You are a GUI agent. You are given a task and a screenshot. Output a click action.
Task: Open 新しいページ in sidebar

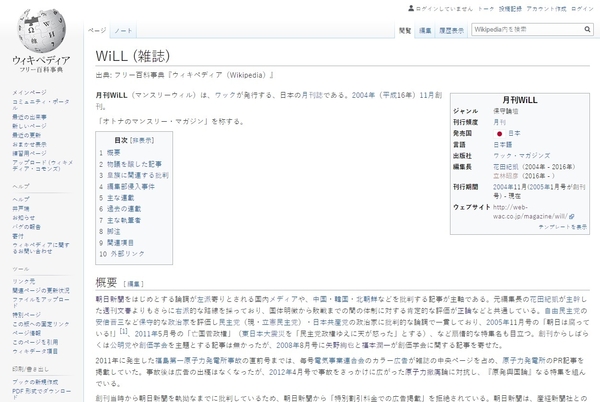tap(29, 126)
